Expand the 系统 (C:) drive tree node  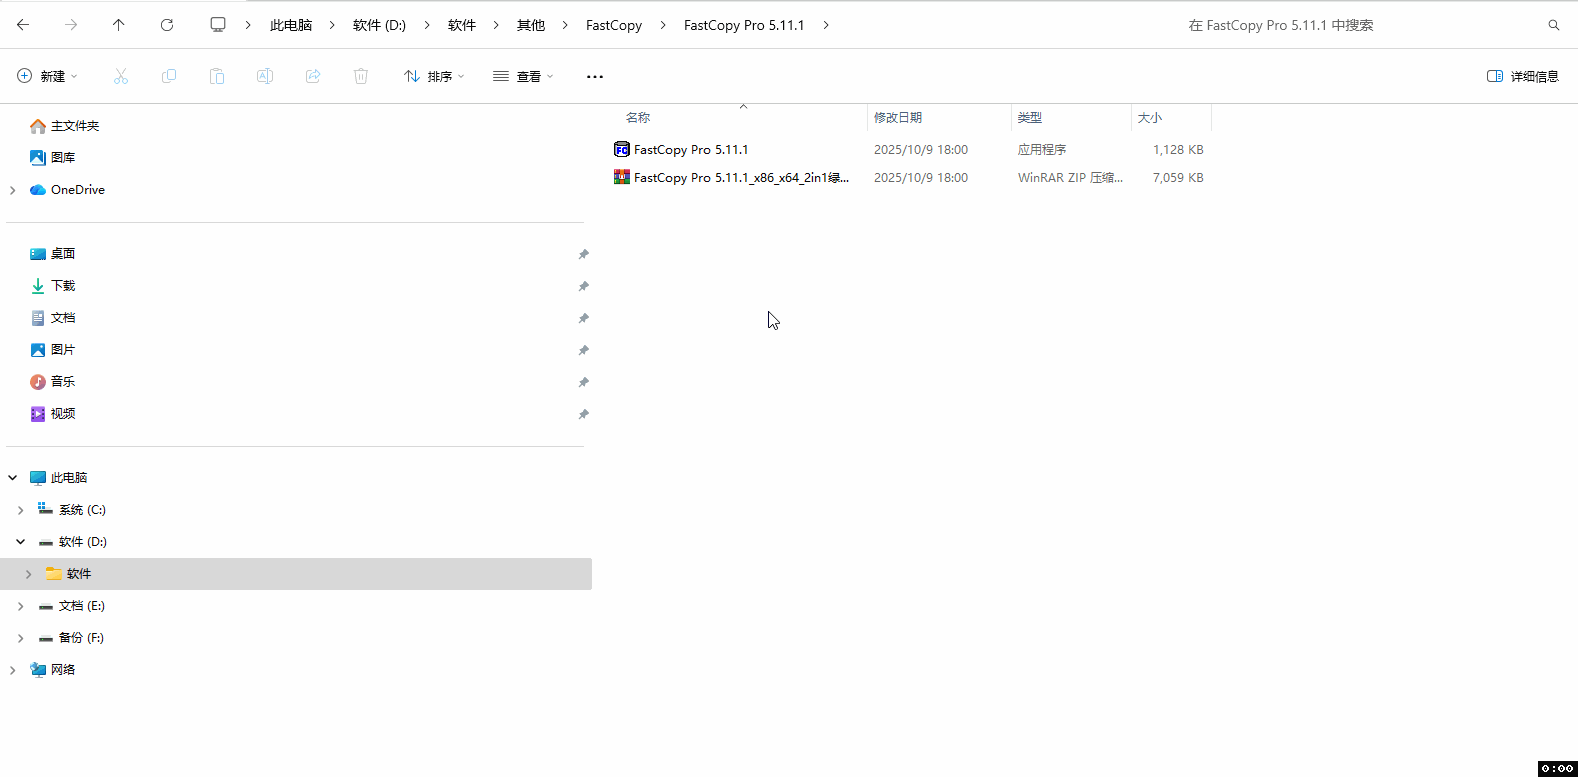pos(20,510)
